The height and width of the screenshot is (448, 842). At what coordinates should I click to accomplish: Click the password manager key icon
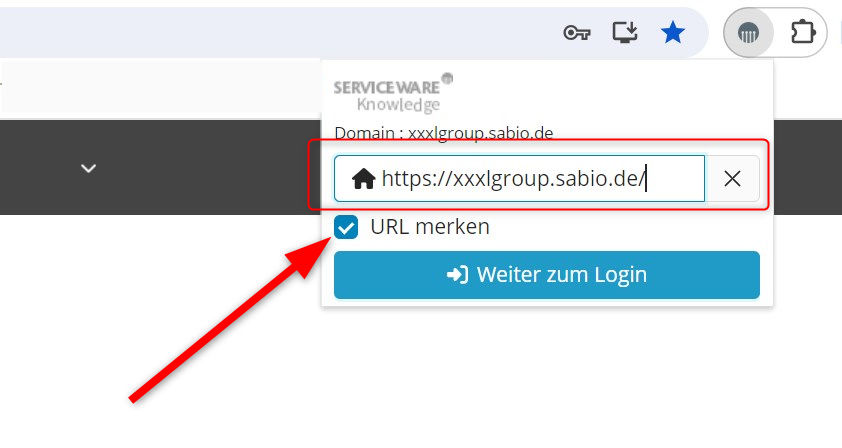click(x=576, y=33)
